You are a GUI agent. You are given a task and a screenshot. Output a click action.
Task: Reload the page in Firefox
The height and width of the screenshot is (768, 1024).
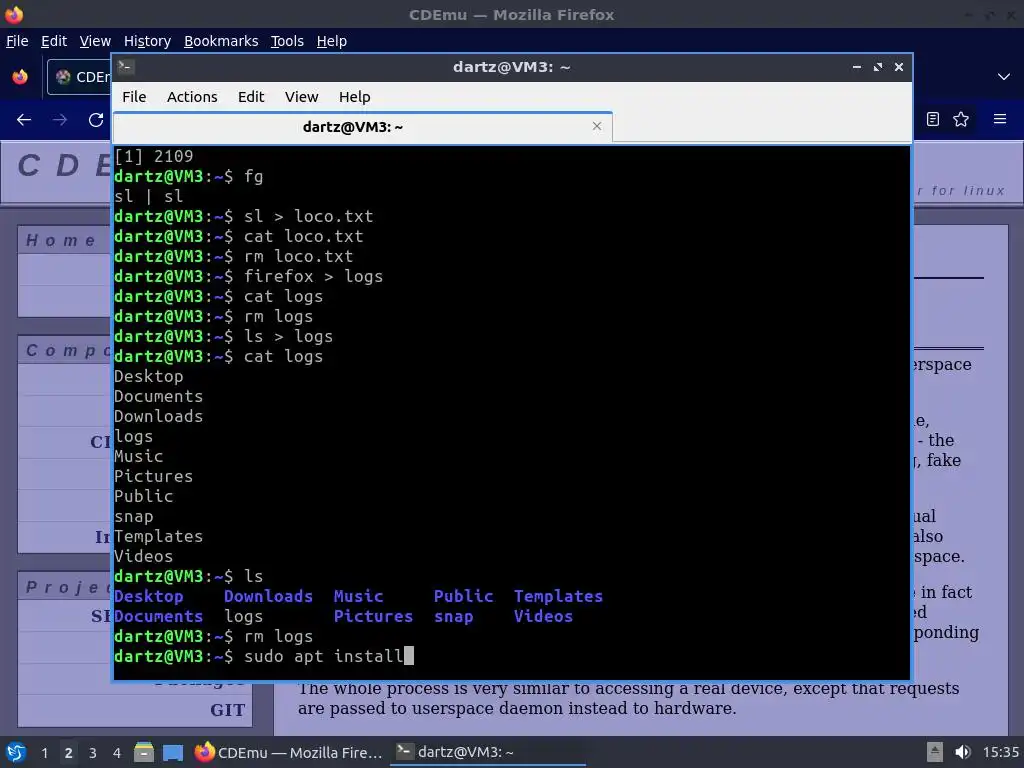point(96,120)
